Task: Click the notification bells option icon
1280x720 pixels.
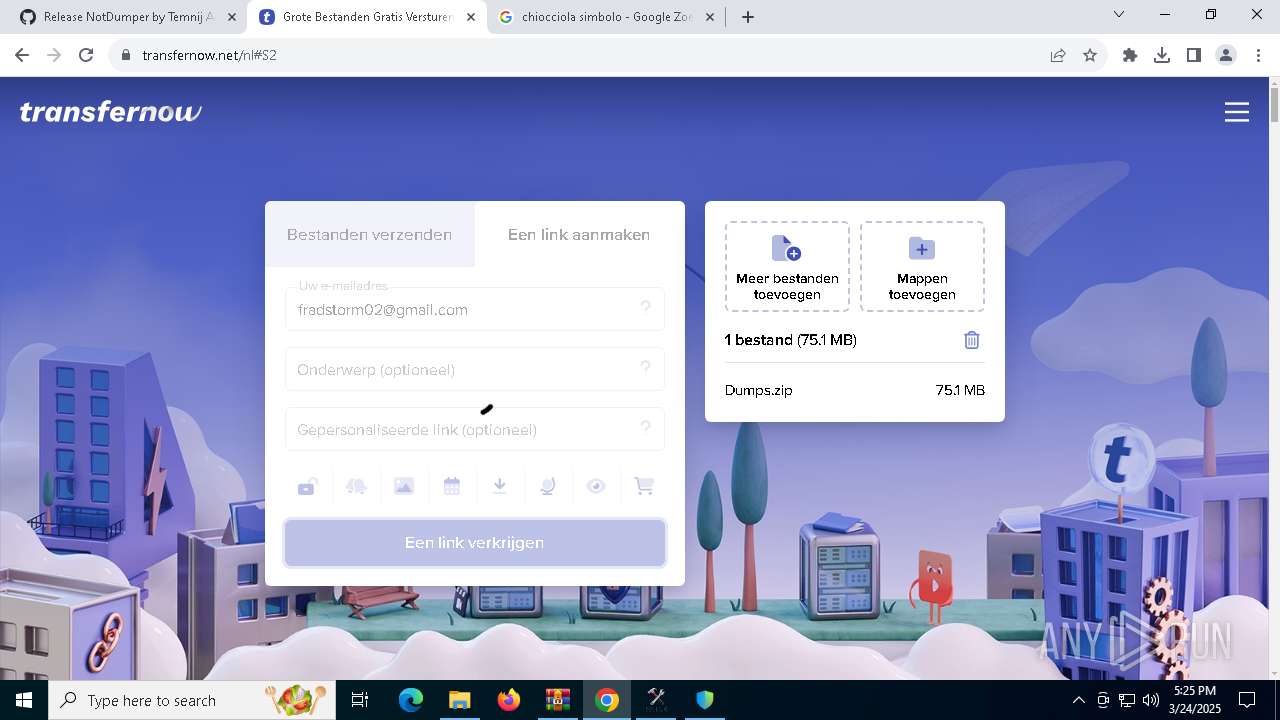Action: point(356,486)
